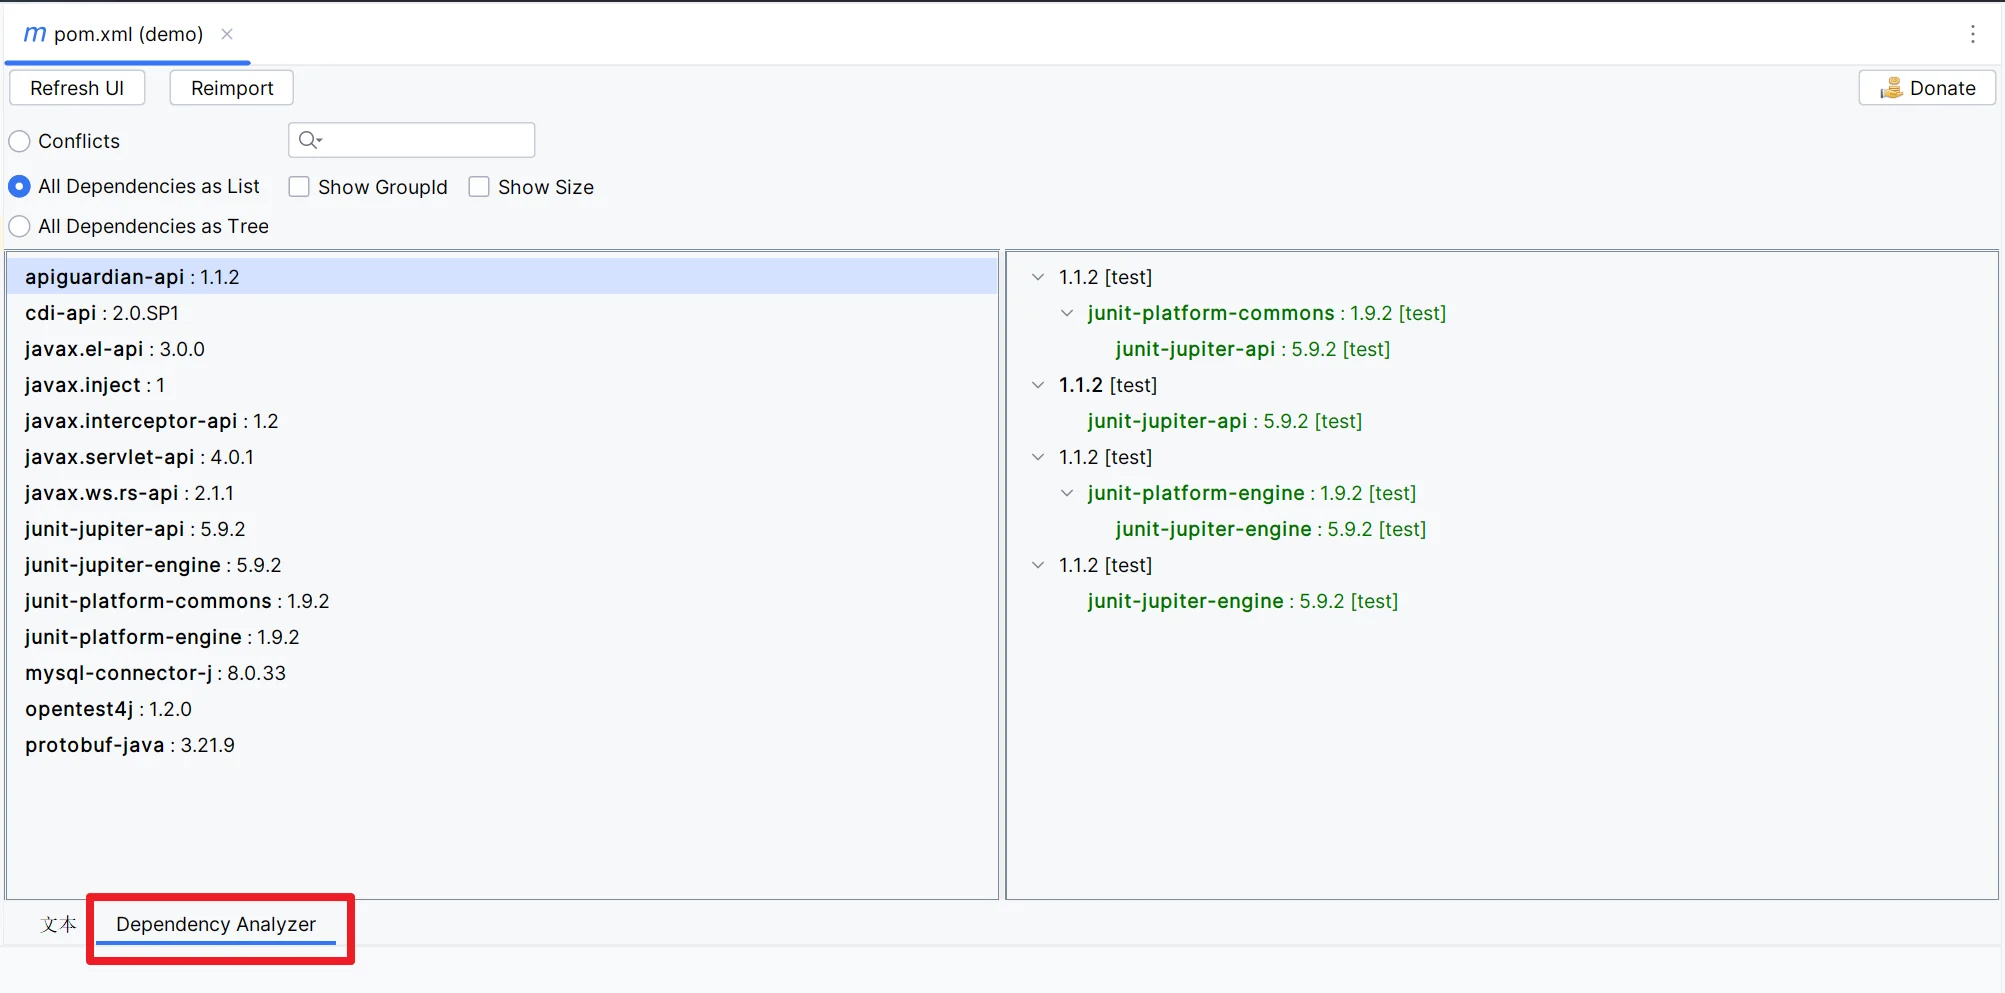Collapse the junit-platform-engine tree node

point(1067,493)
